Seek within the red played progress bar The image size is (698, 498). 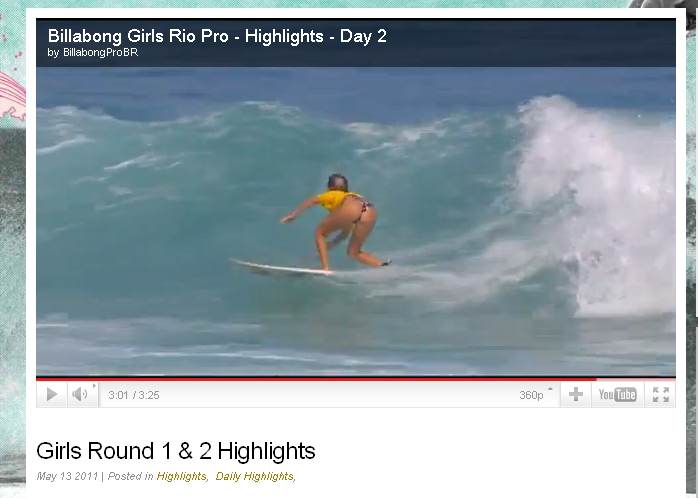316,379
